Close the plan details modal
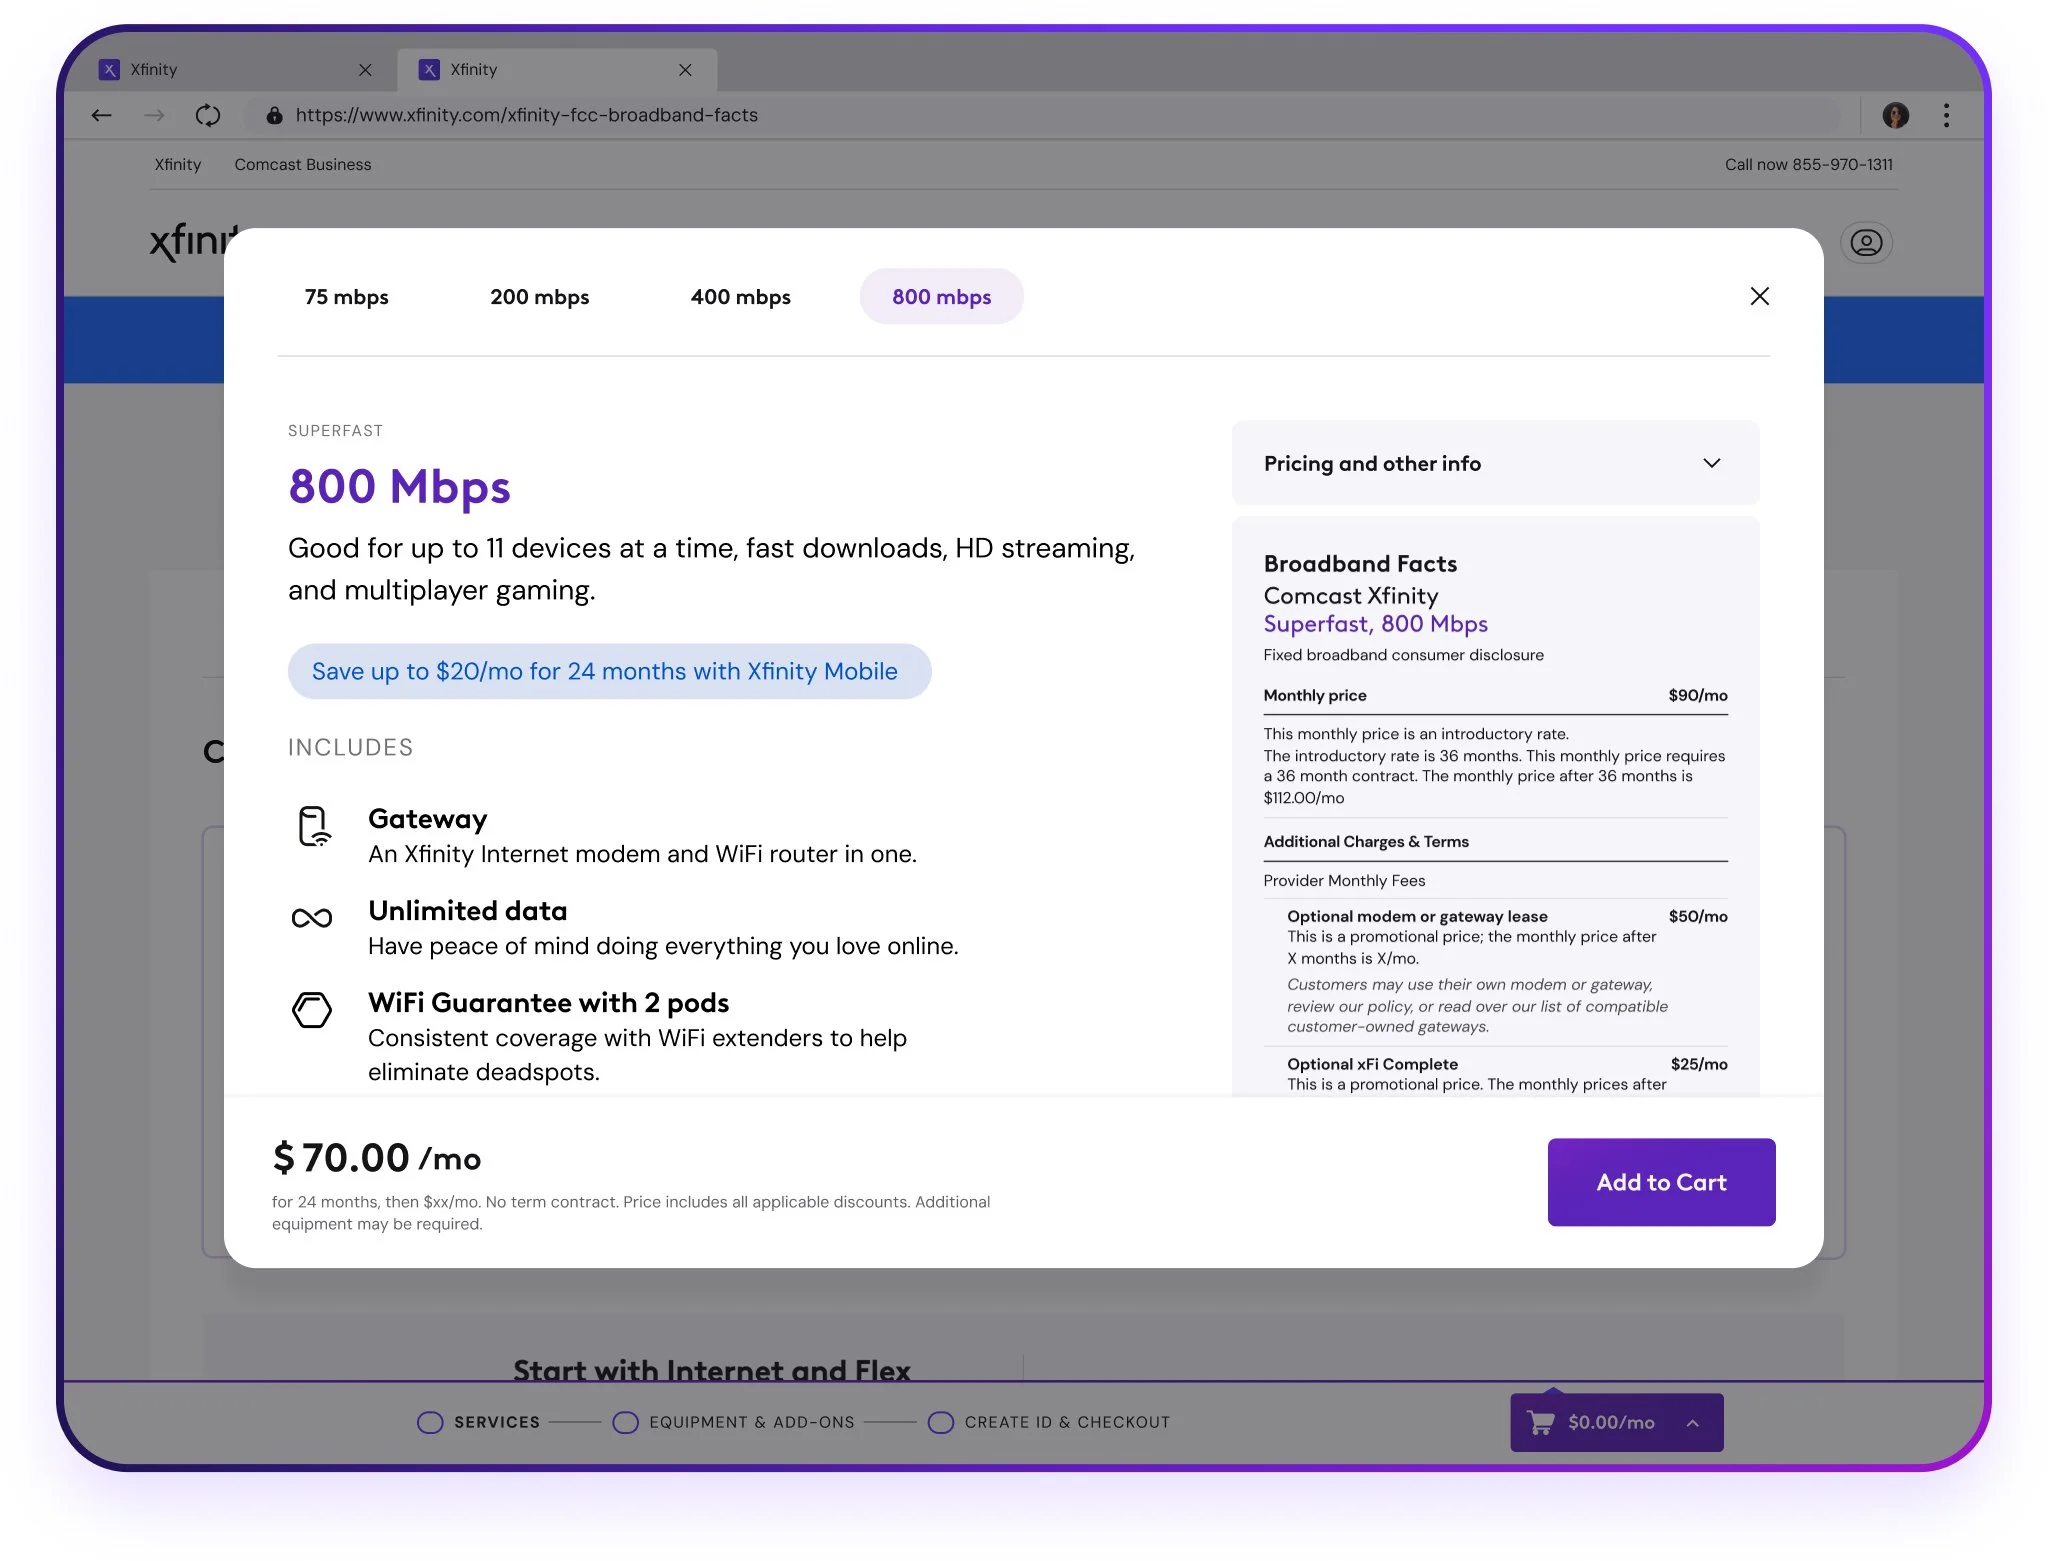The height and width of the screenshot is (1561, 2048). pyautogui.click(x=1760, y=296)
